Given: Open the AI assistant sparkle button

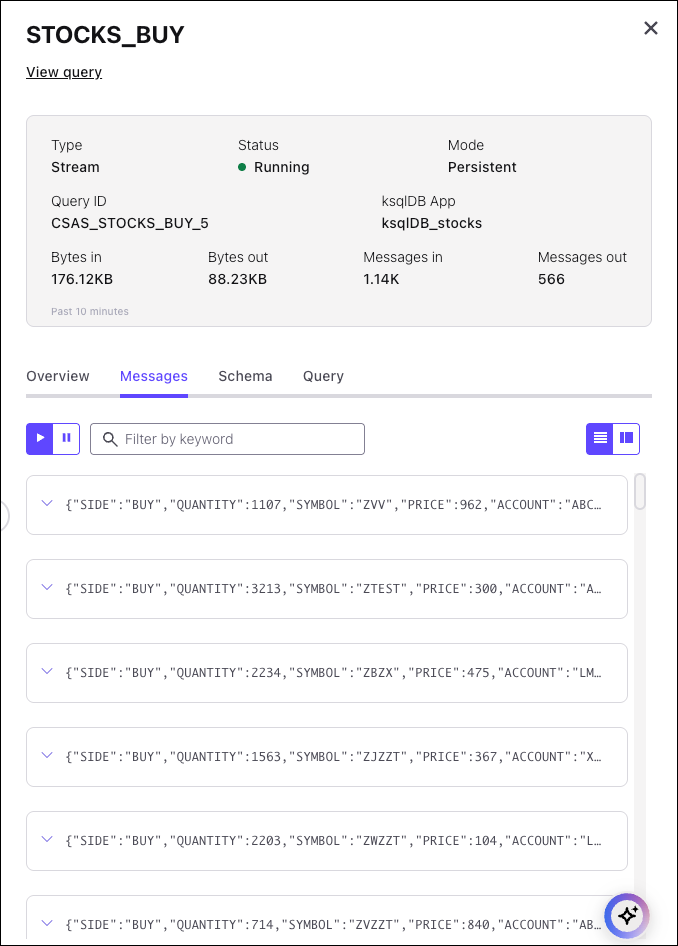Looking at the screenshot, I should point(627,915).
